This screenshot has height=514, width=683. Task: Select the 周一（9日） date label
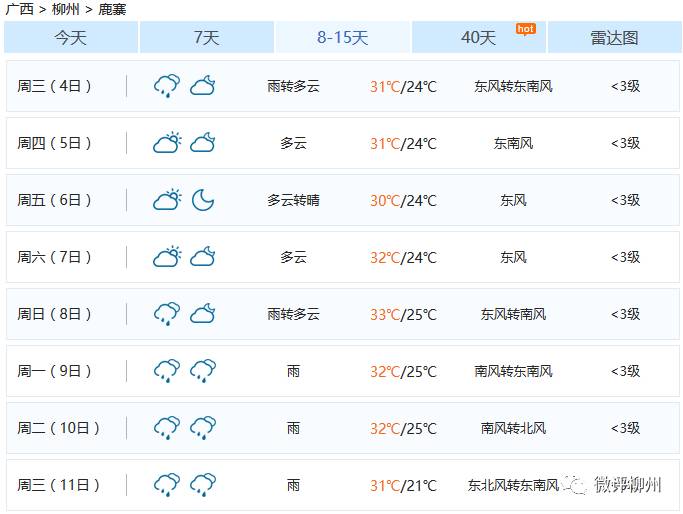(x=54, y=372)
